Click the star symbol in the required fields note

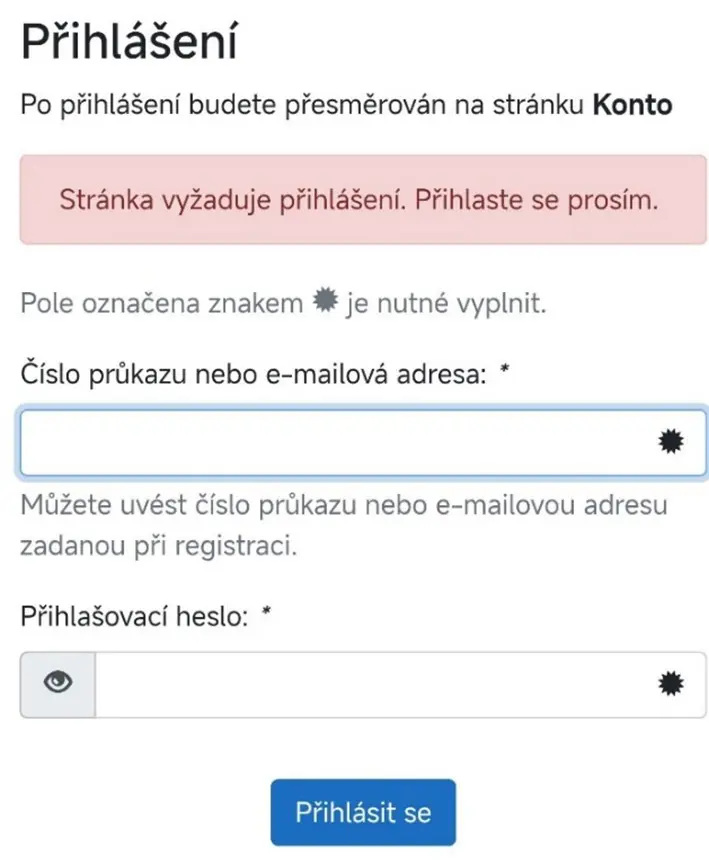coord(323,301)
